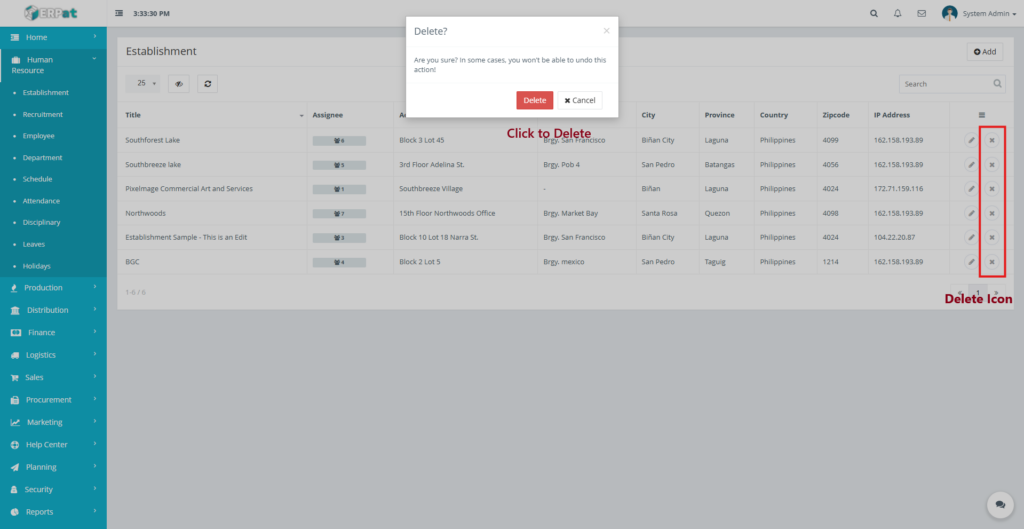Delete the Southbreeze lake row
This screenshot has height=529, width=1024.
(x=991, y=165)
